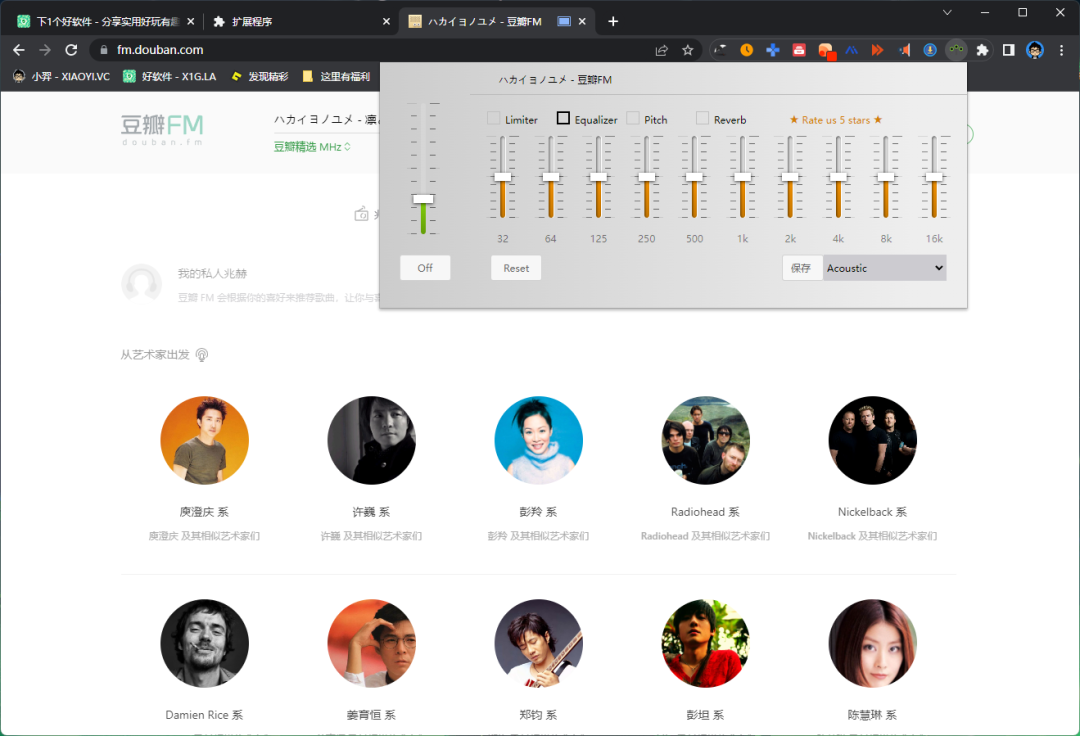1080x736 pixels.
Task: Click the podcast icon beside 从艺术家出发
Action: (x=202, y=355)
